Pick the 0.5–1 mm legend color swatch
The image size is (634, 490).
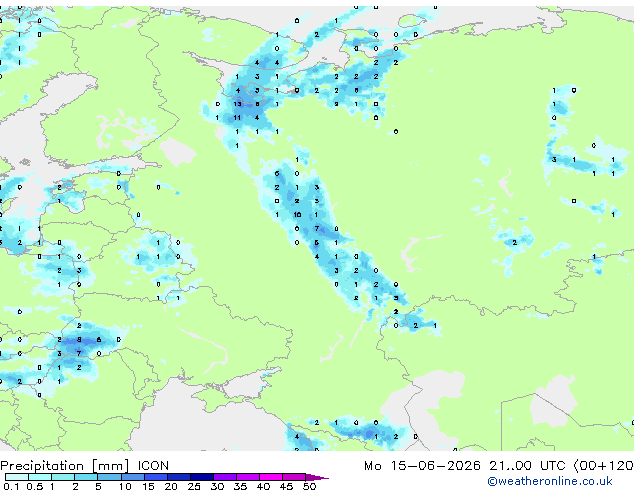(40, 477)
